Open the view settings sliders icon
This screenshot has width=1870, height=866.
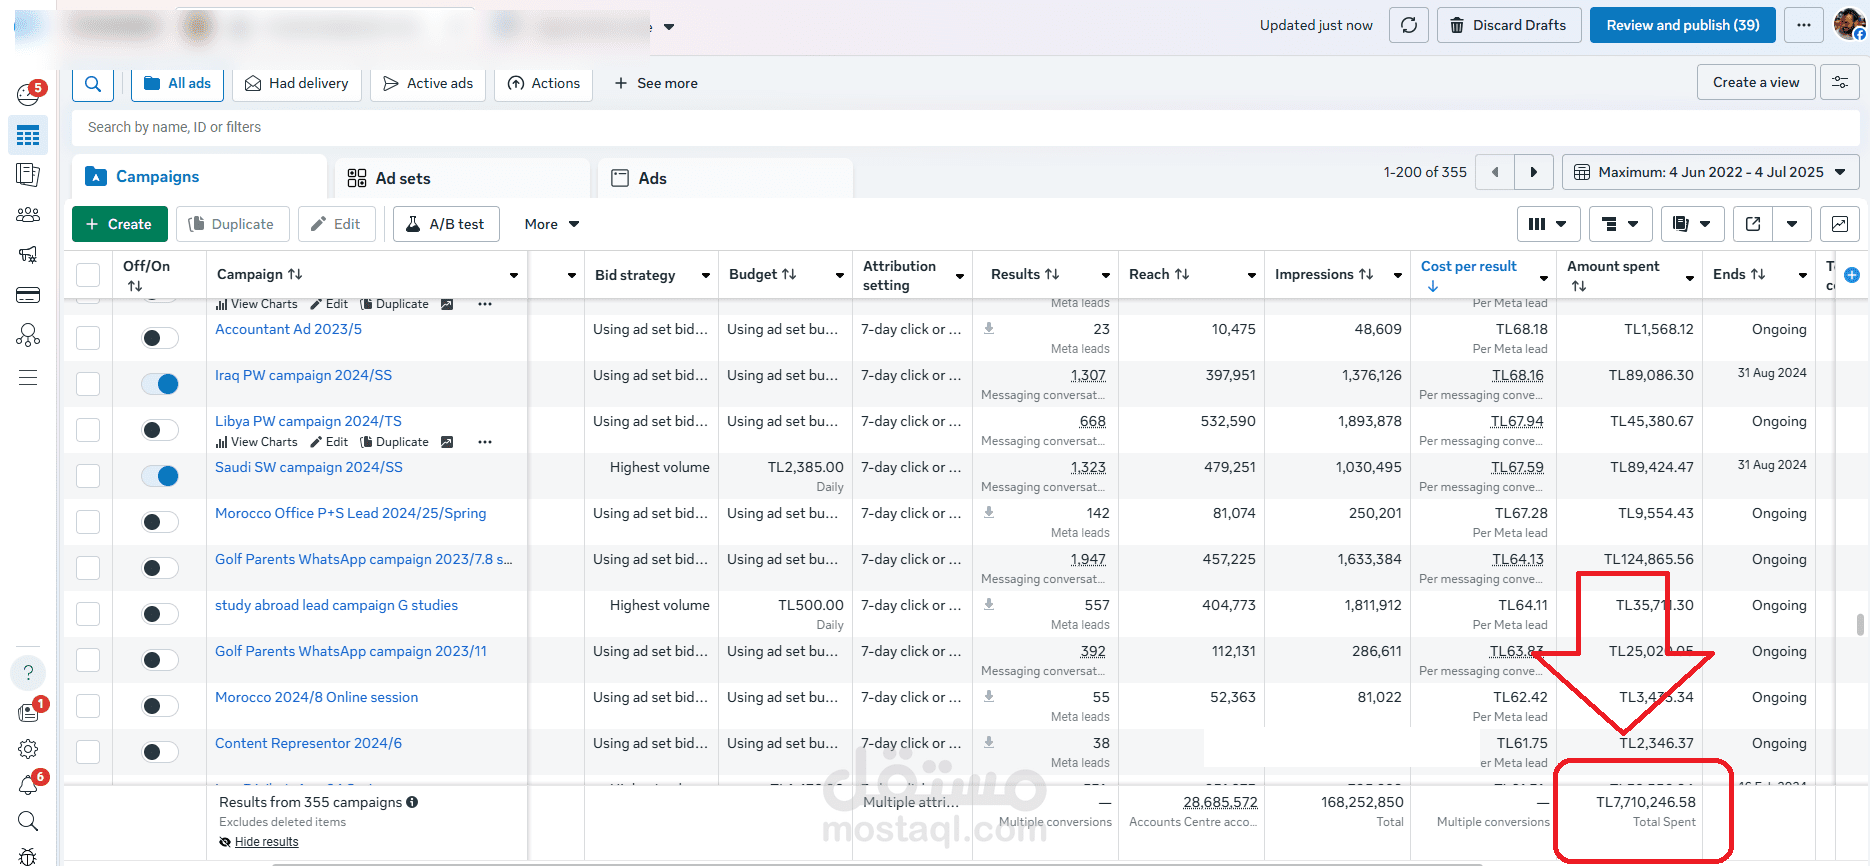(1840, 83)
